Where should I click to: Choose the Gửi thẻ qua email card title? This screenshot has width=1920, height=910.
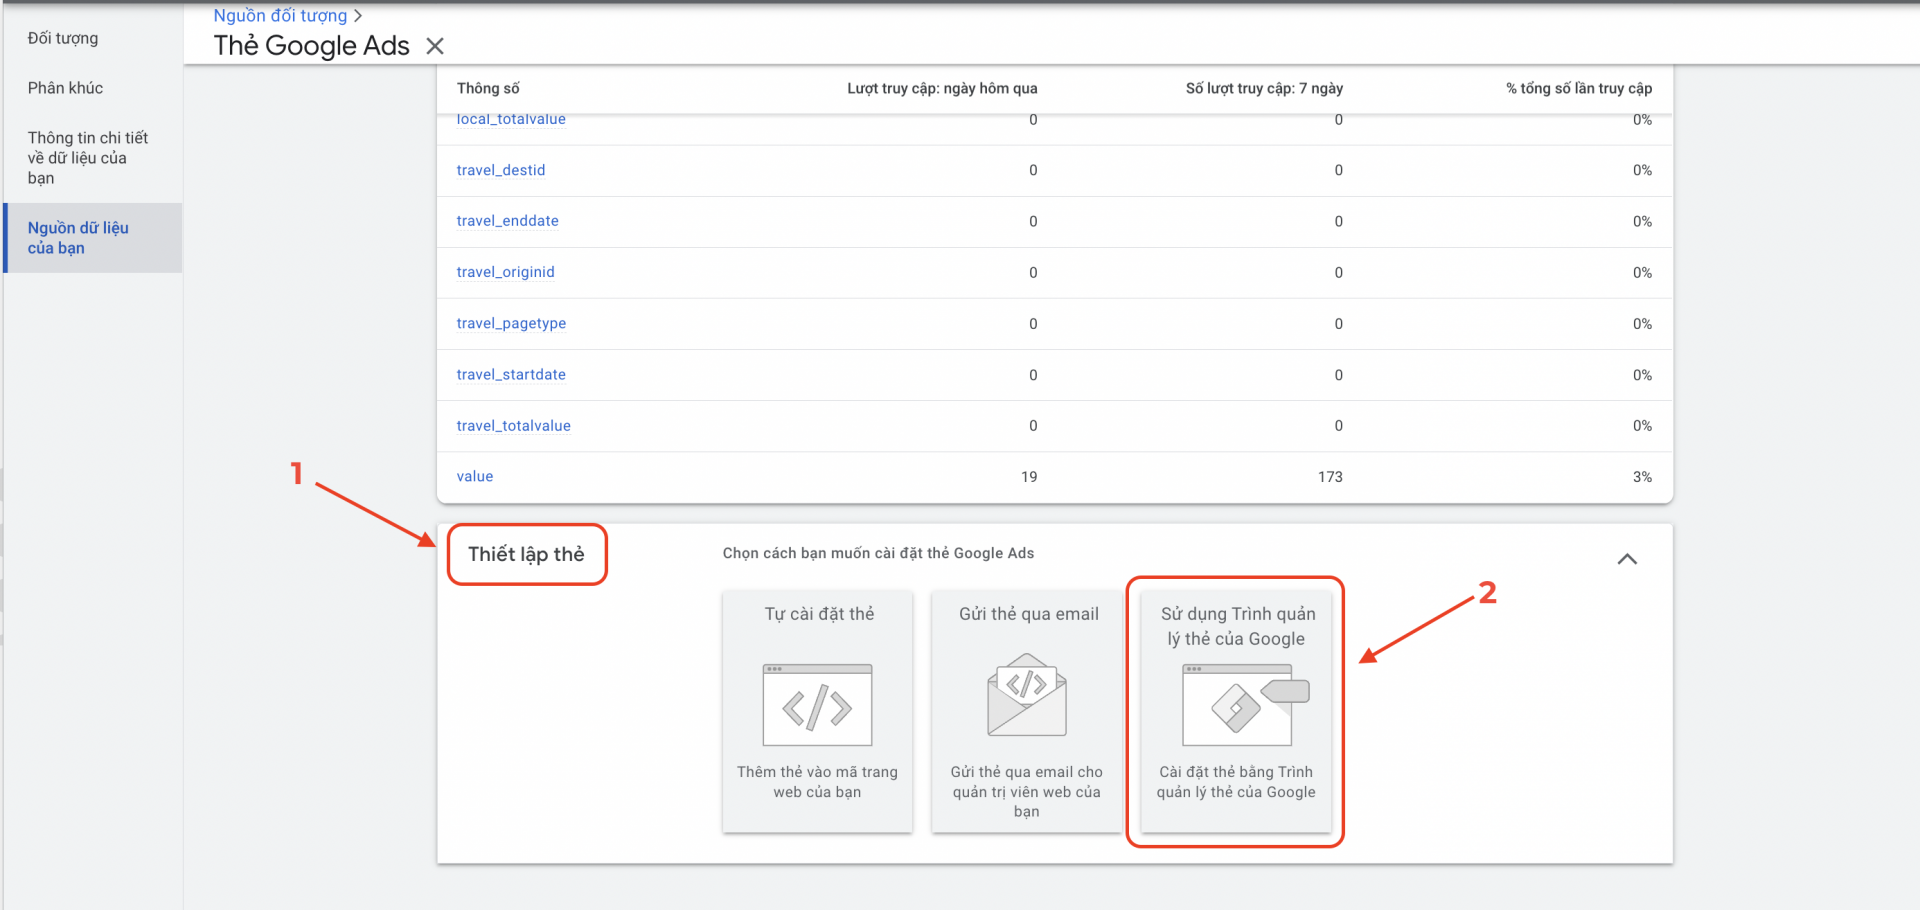1029,614
